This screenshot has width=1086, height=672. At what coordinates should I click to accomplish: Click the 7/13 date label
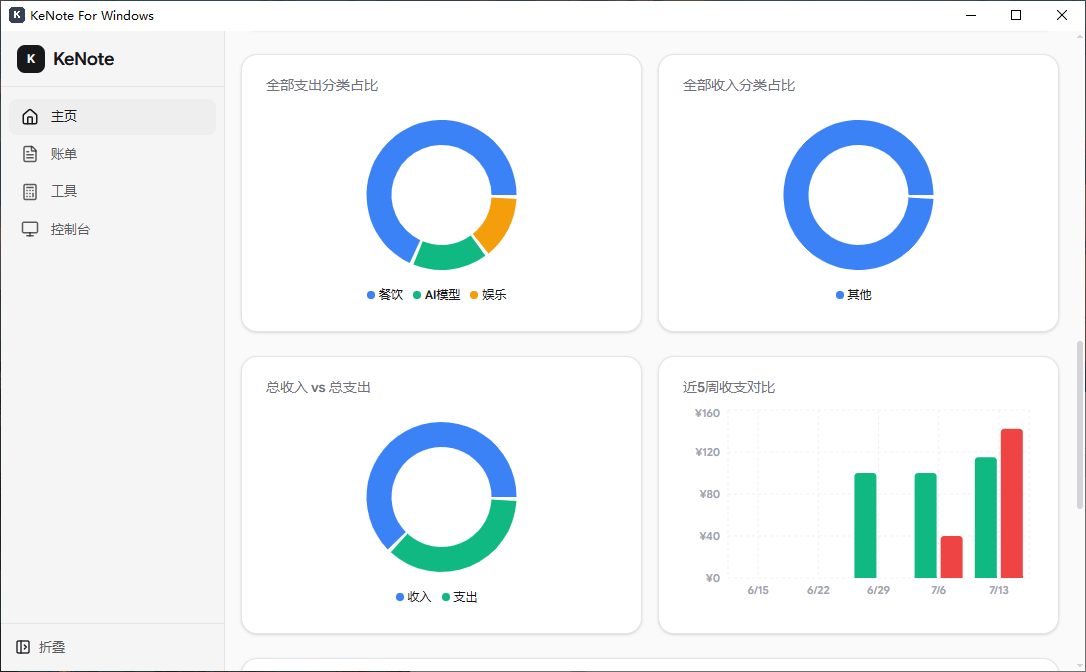[999, 590]
